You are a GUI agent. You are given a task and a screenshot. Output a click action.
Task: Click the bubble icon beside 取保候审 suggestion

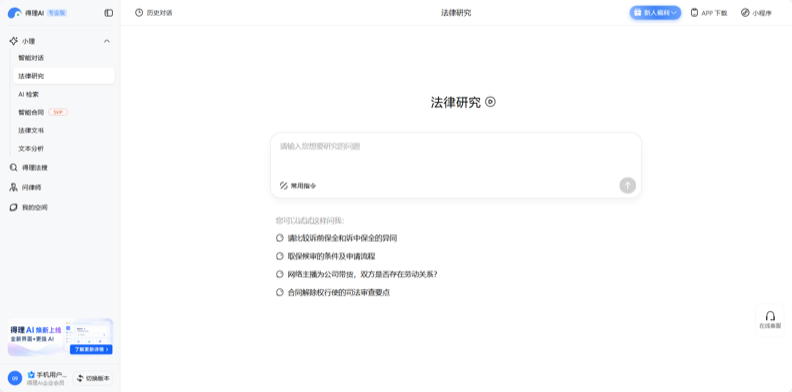click(x=279, y=256)
